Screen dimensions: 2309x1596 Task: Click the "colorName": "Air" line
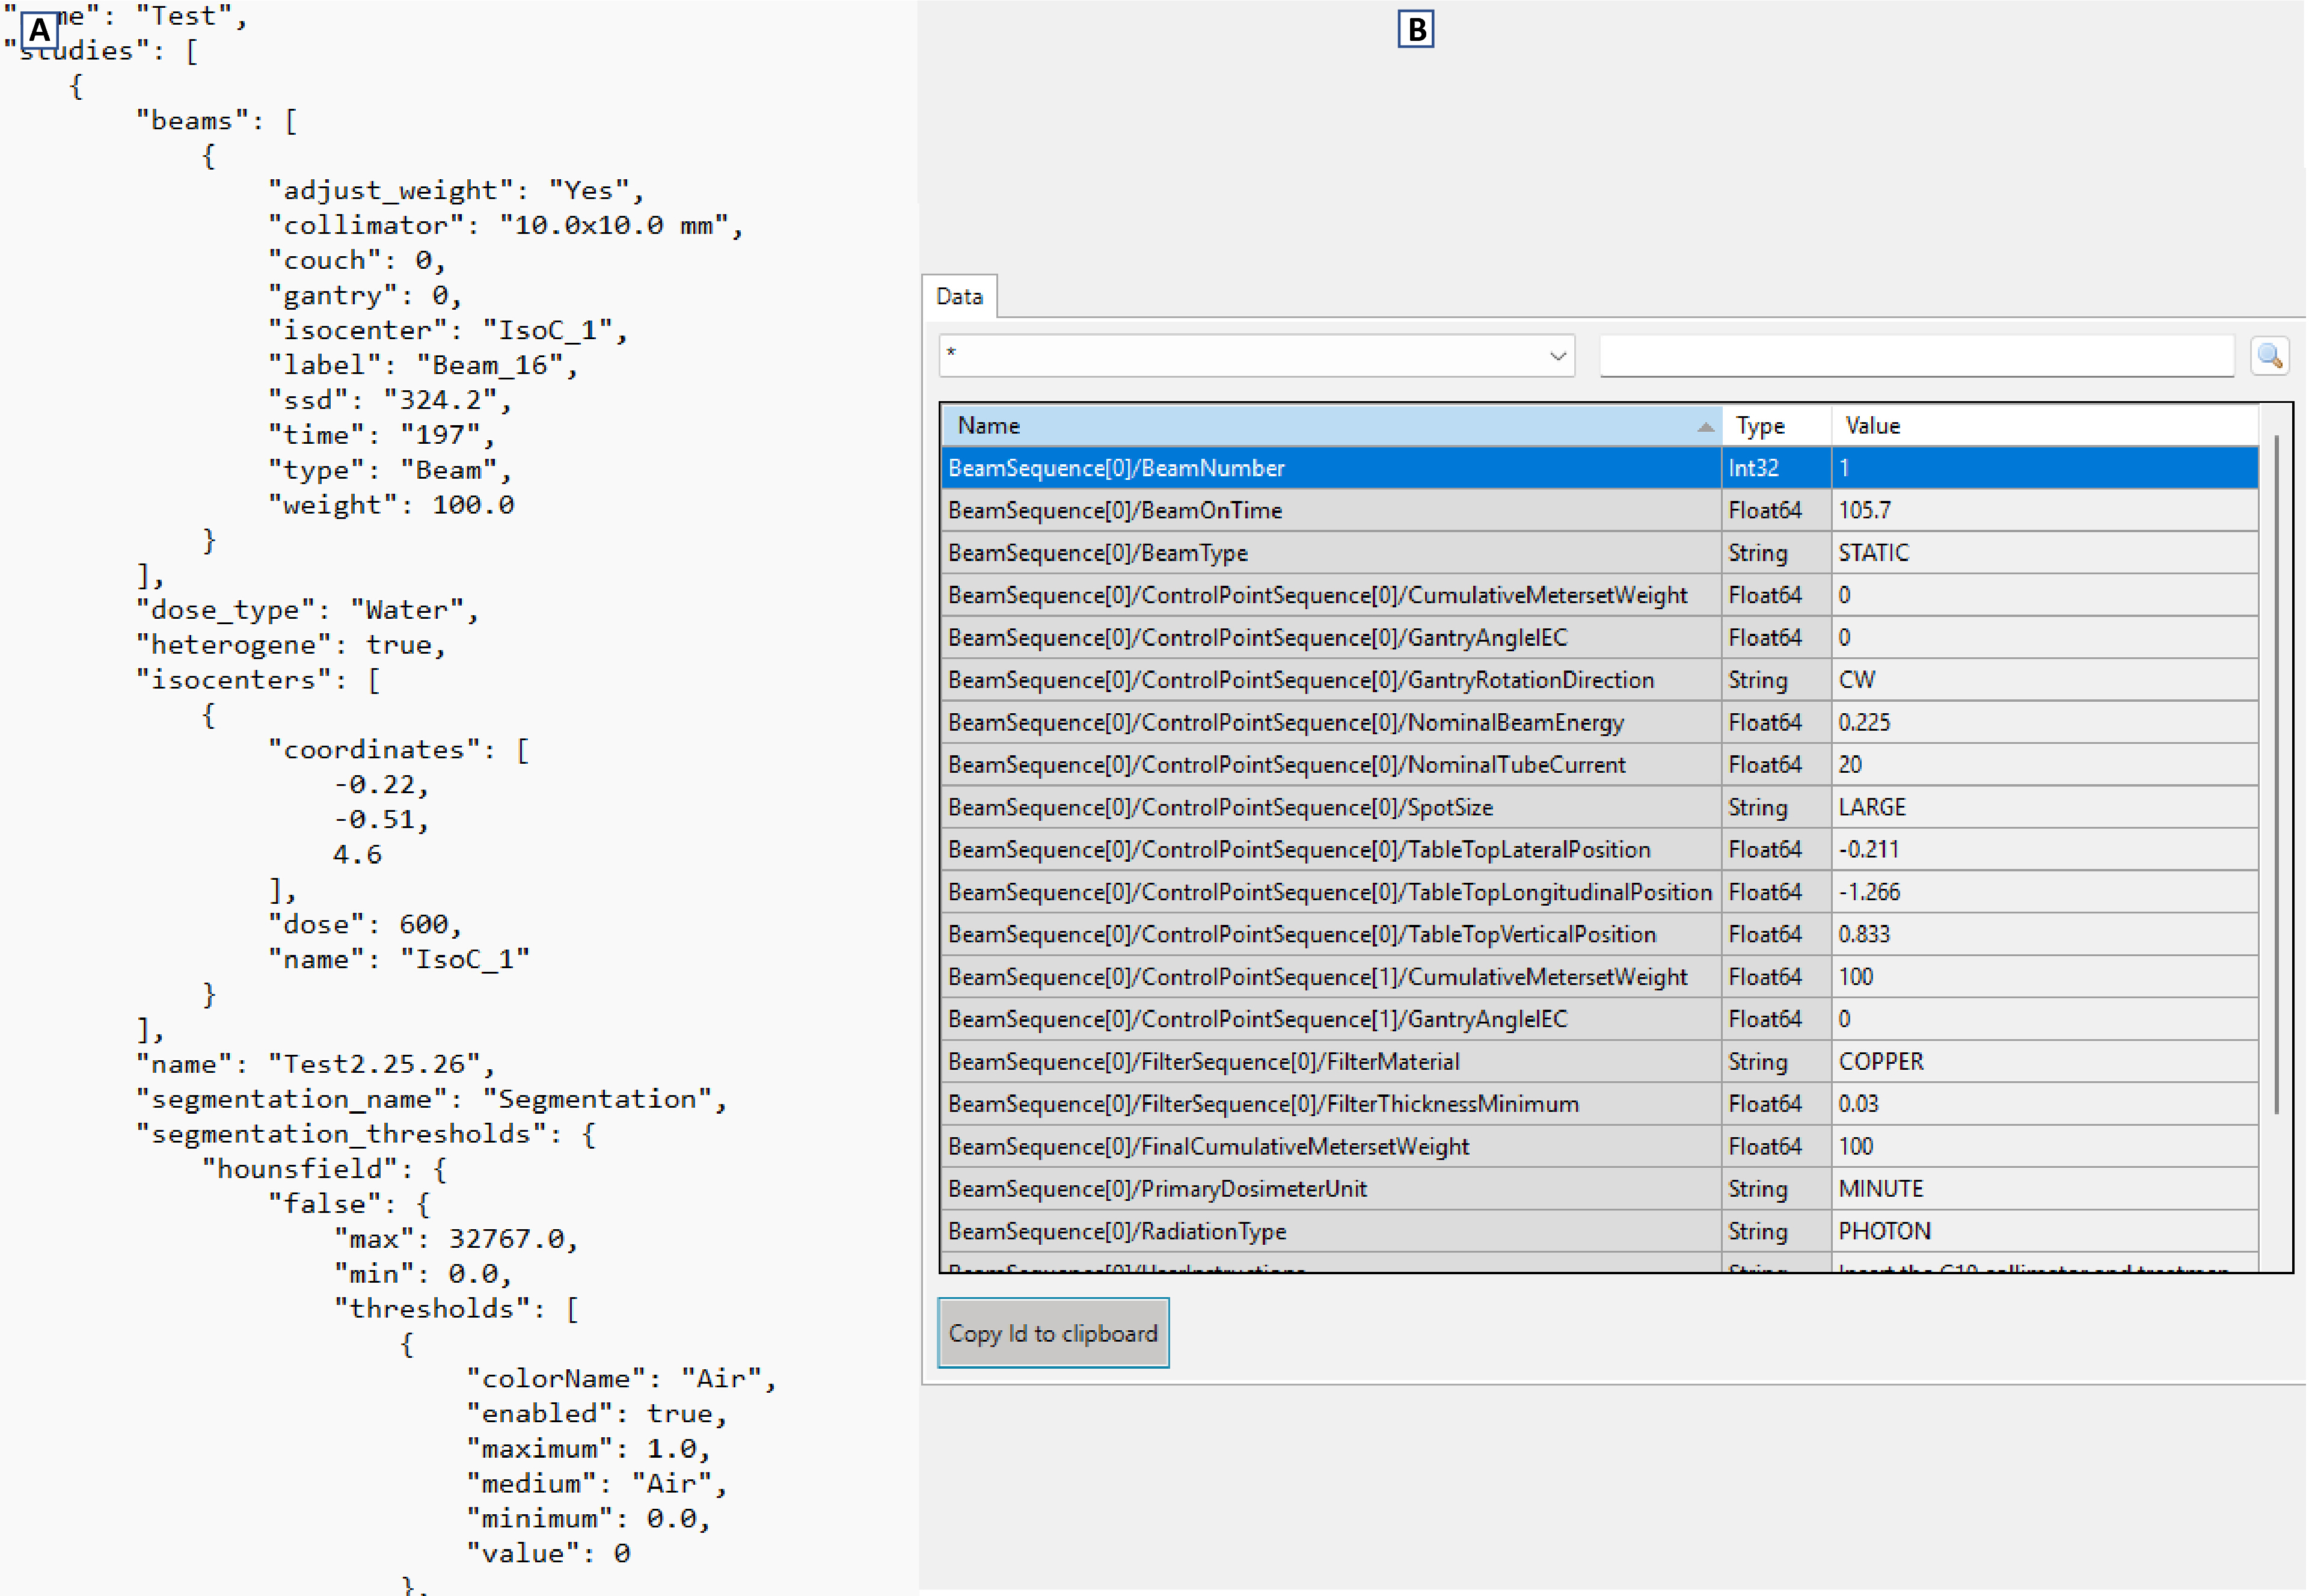(x=622, y=1379)
